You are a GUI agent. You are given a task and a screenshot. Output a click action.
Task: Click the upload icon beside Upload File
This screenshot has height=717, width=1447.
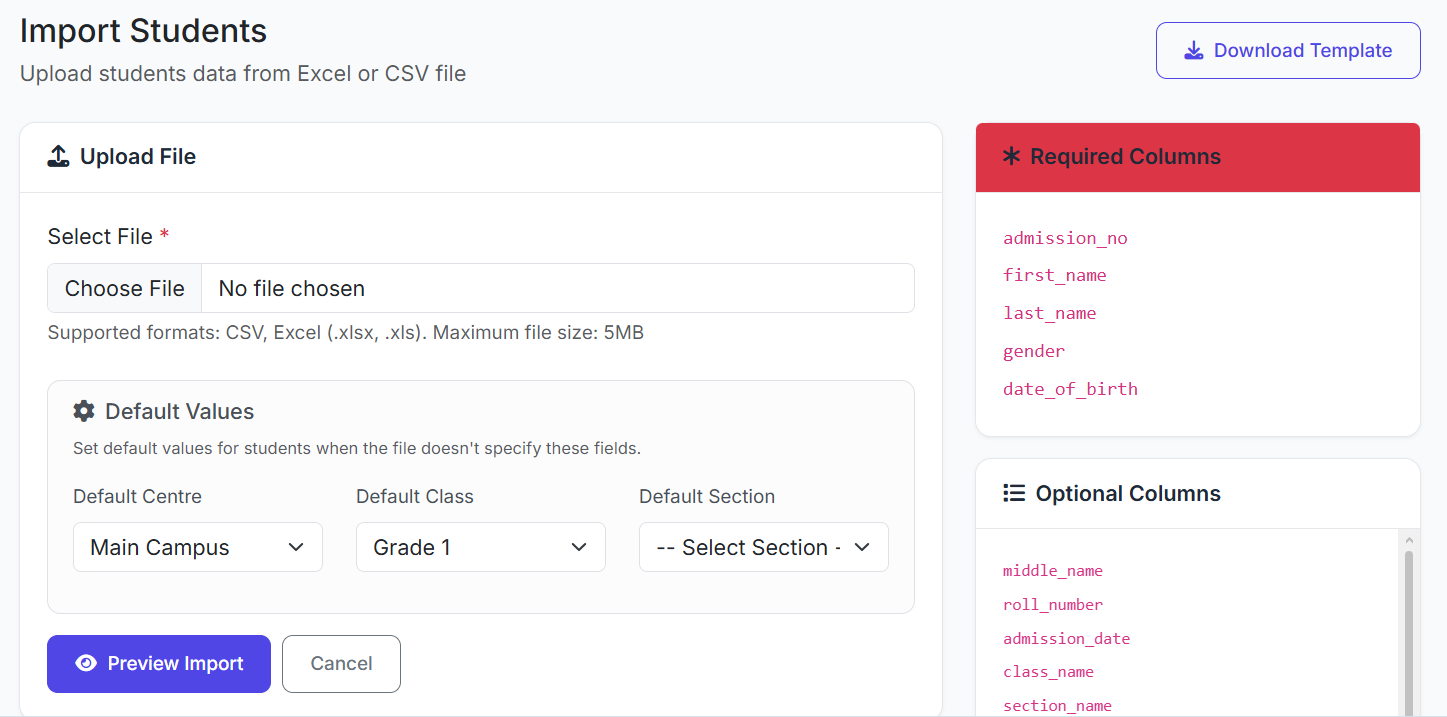coord(59,156)
